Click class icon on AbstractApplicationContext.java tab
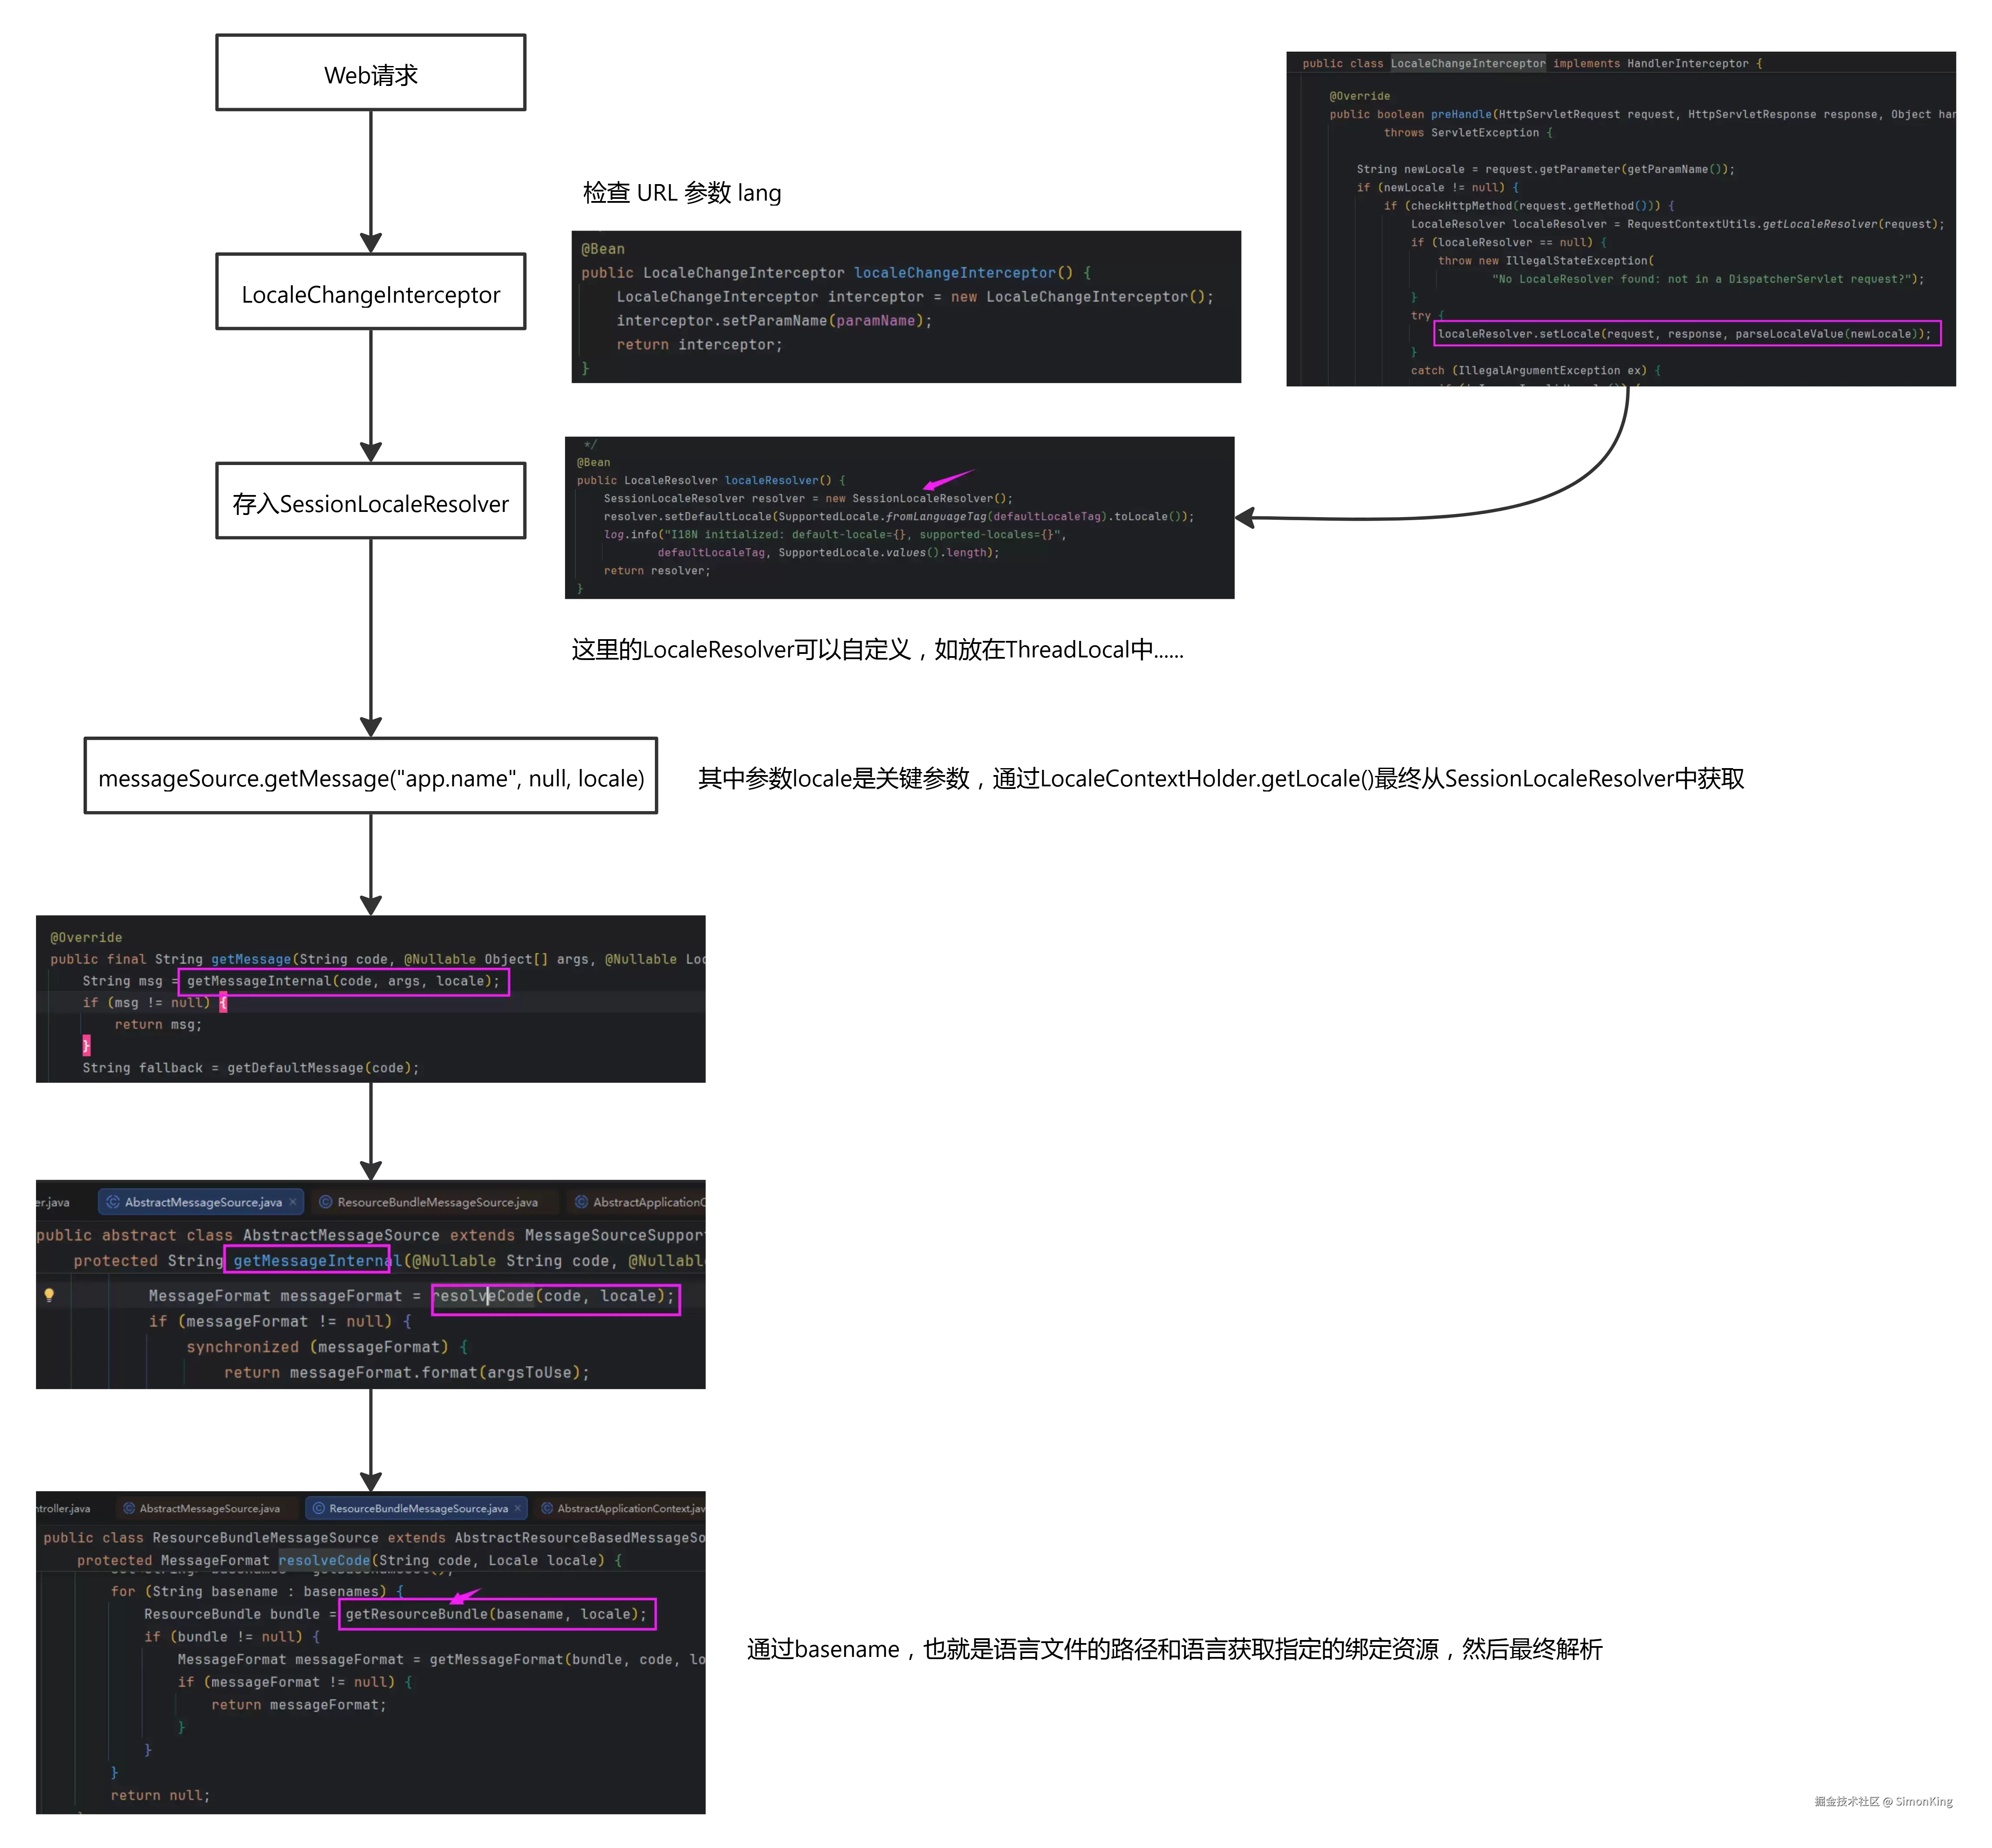The height and width of the screenshot is (1848, 1992). pyautogui.click(x=547, y=1508)
